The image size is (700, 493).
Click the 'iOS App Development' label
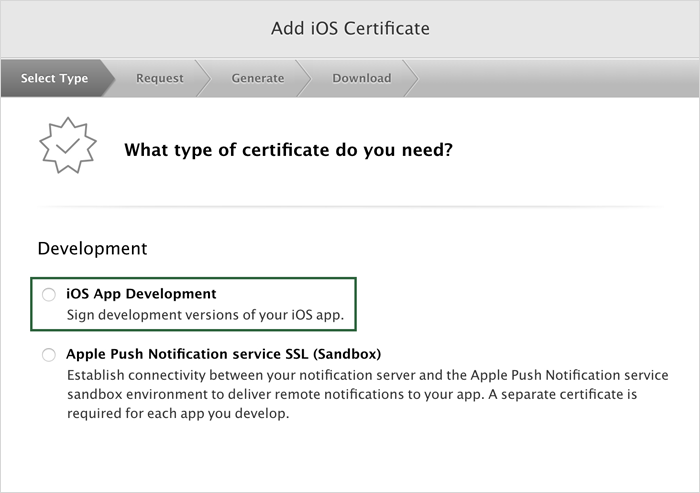pos(141,294)
